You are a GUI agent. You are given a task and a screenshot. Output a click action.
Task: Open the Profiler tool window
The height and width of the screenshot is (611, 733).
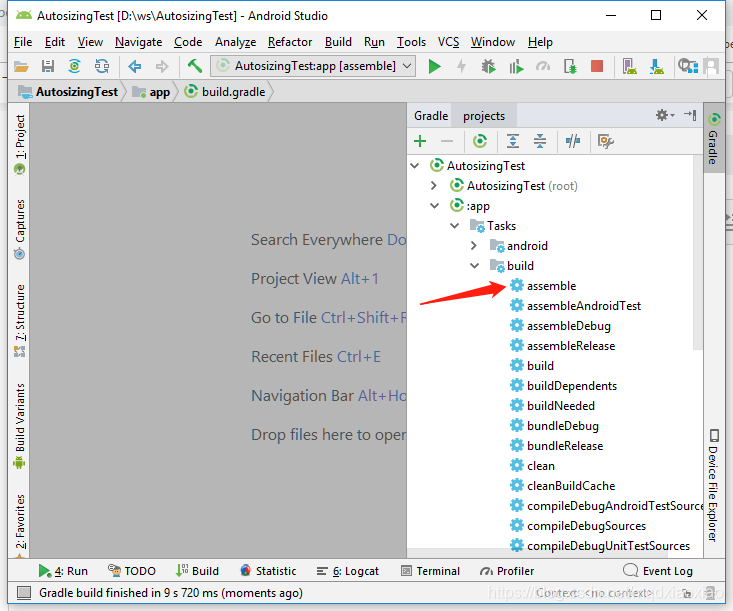(x=507, y=571)
